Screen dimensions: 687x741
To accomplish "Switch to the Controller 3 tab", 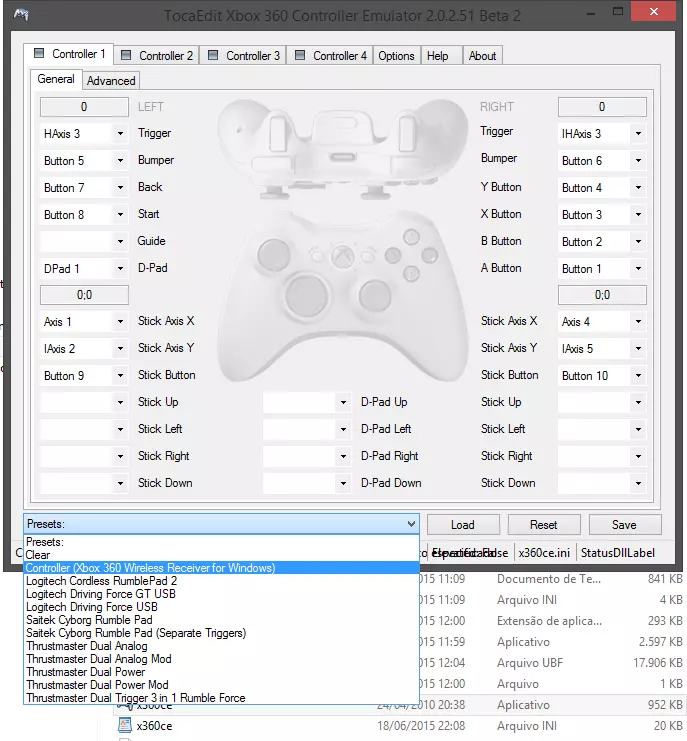I will click(x=244, y=55).
